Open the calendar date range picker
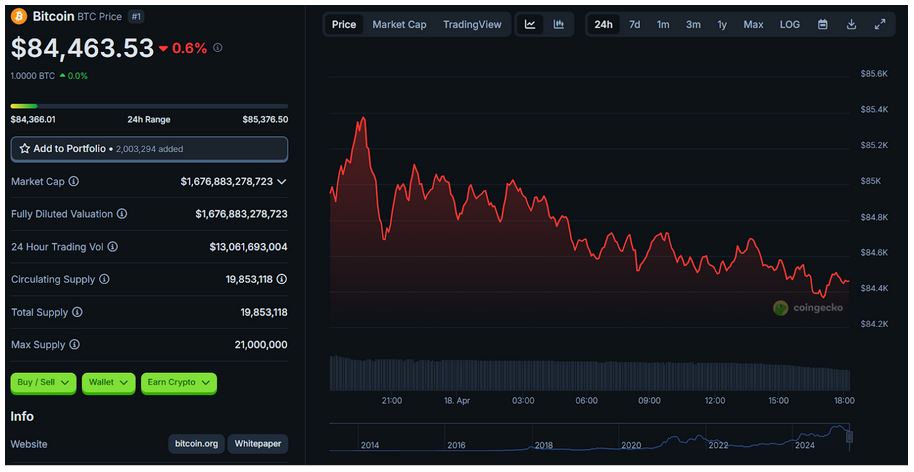 tap(822, 24)
